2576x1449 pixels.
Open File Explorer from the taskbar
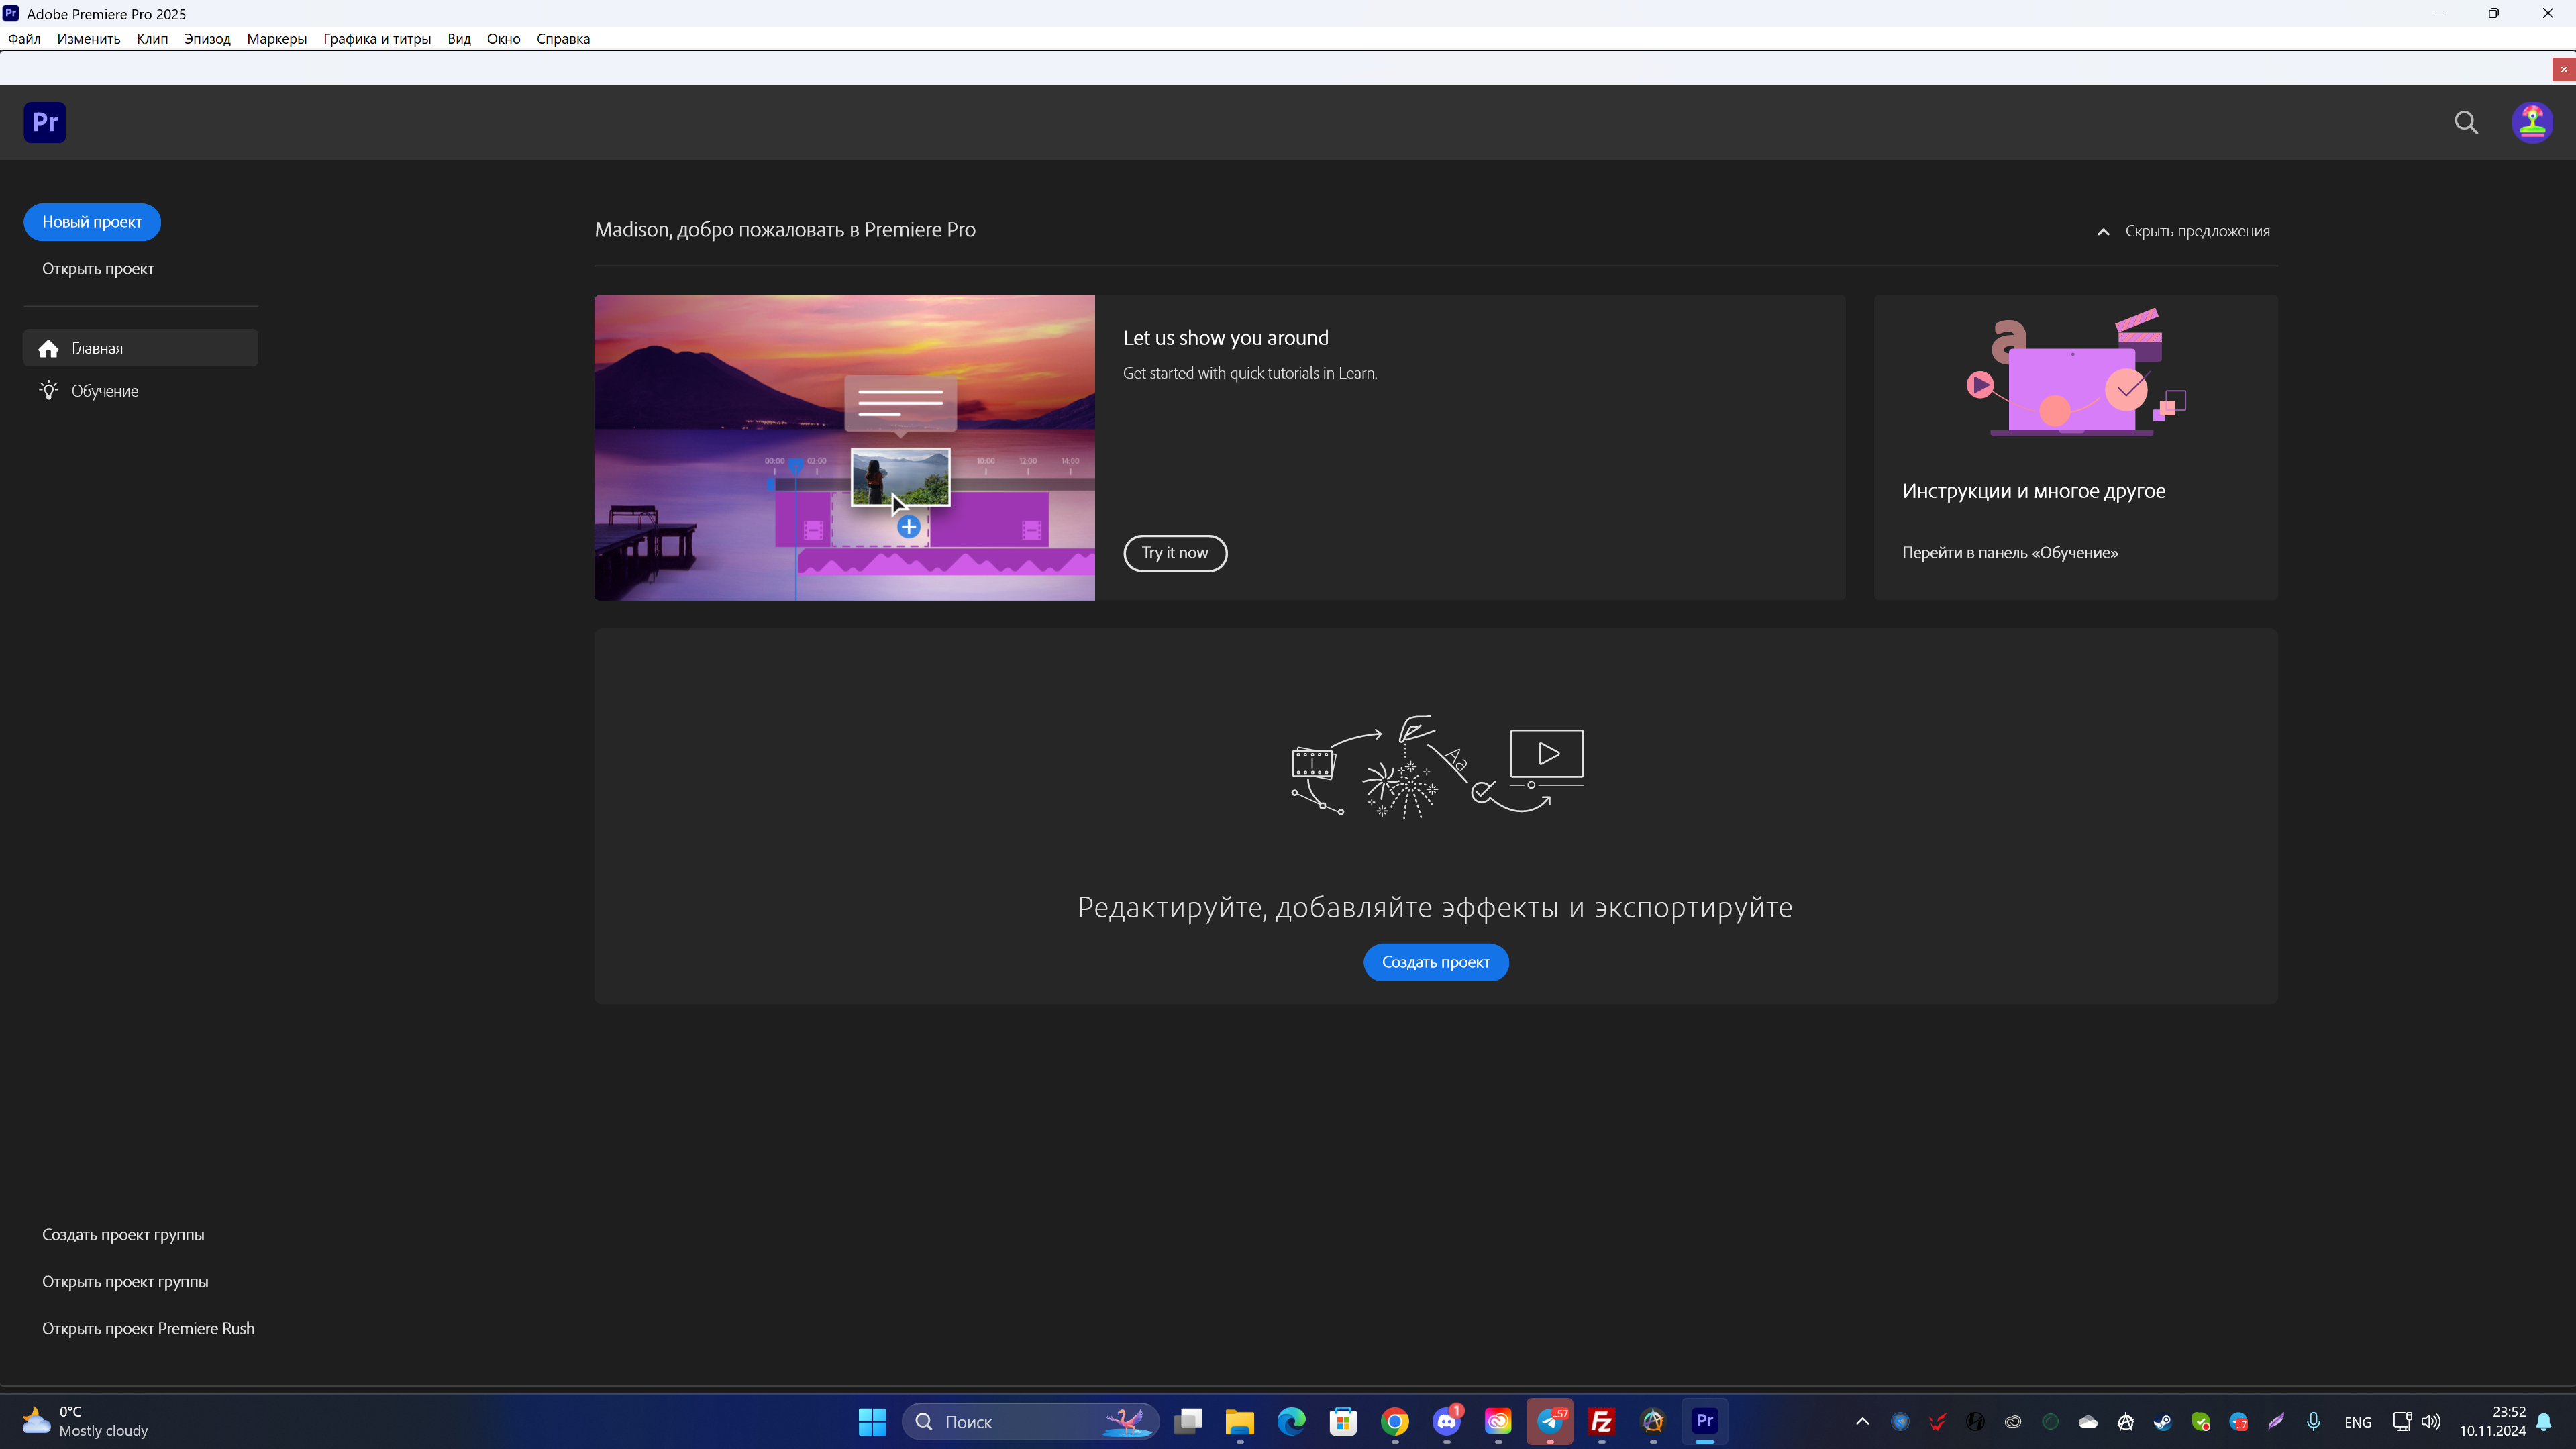click(x=1240, y=1421)
